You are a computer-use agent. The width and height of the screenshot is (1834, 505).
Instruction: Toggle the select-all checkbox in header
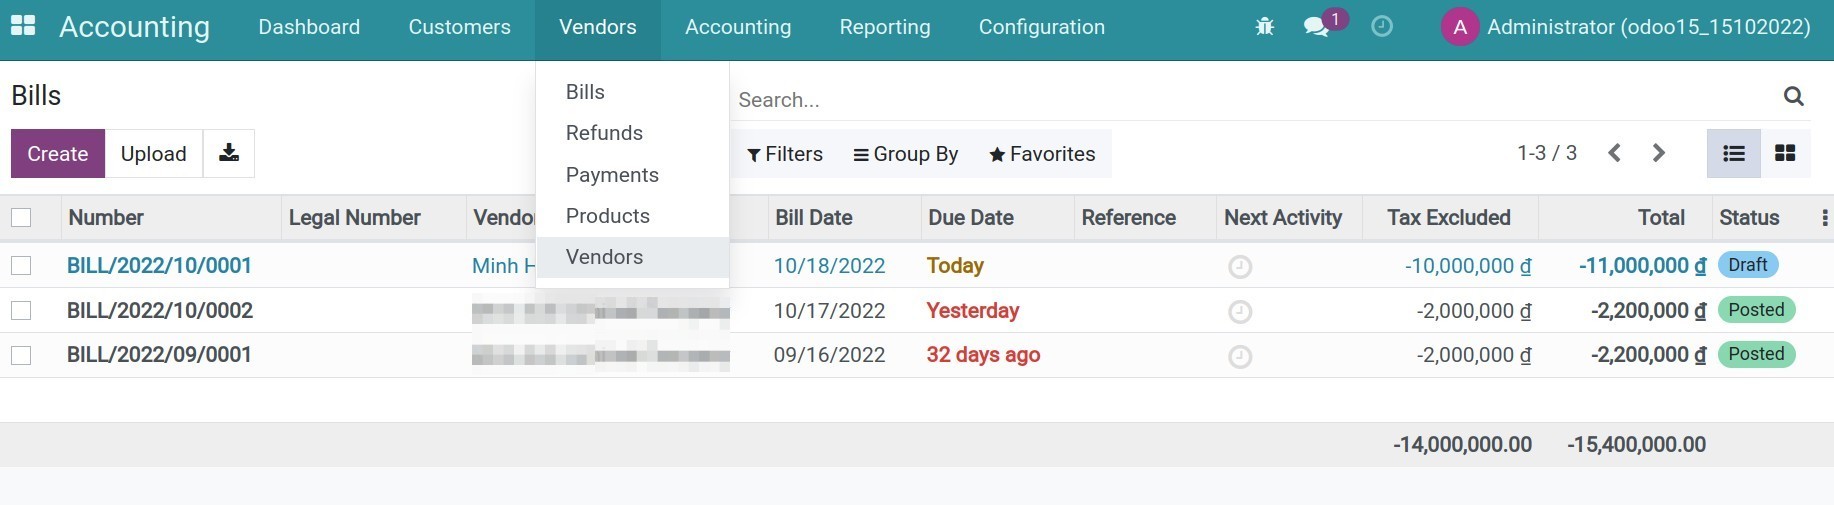click(21, 218)
